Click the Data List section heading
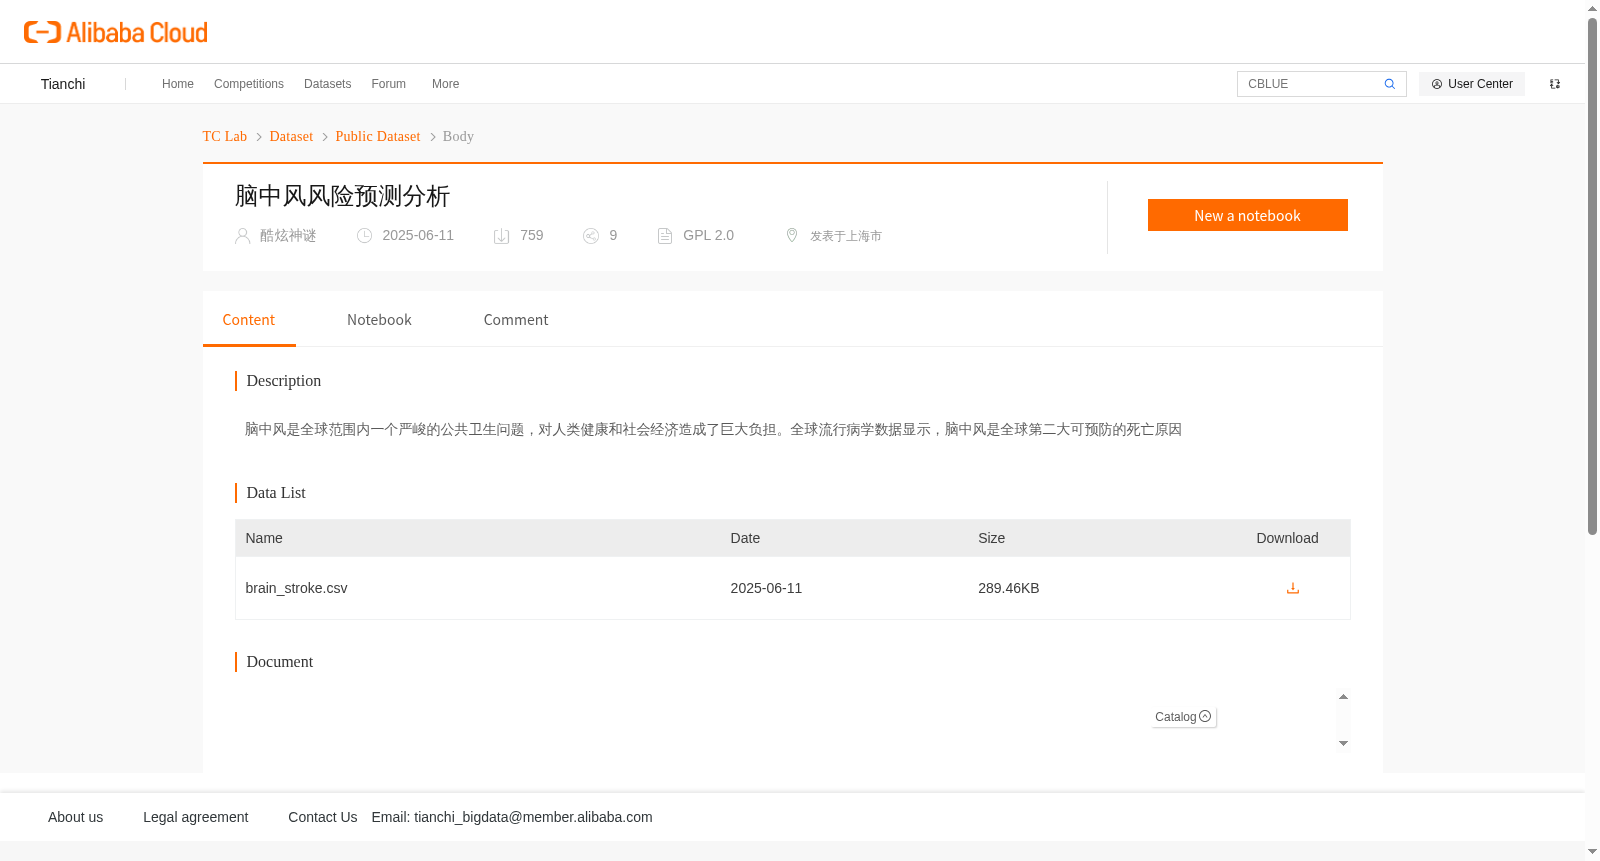 pyautogui.click(x=276, y=493)
